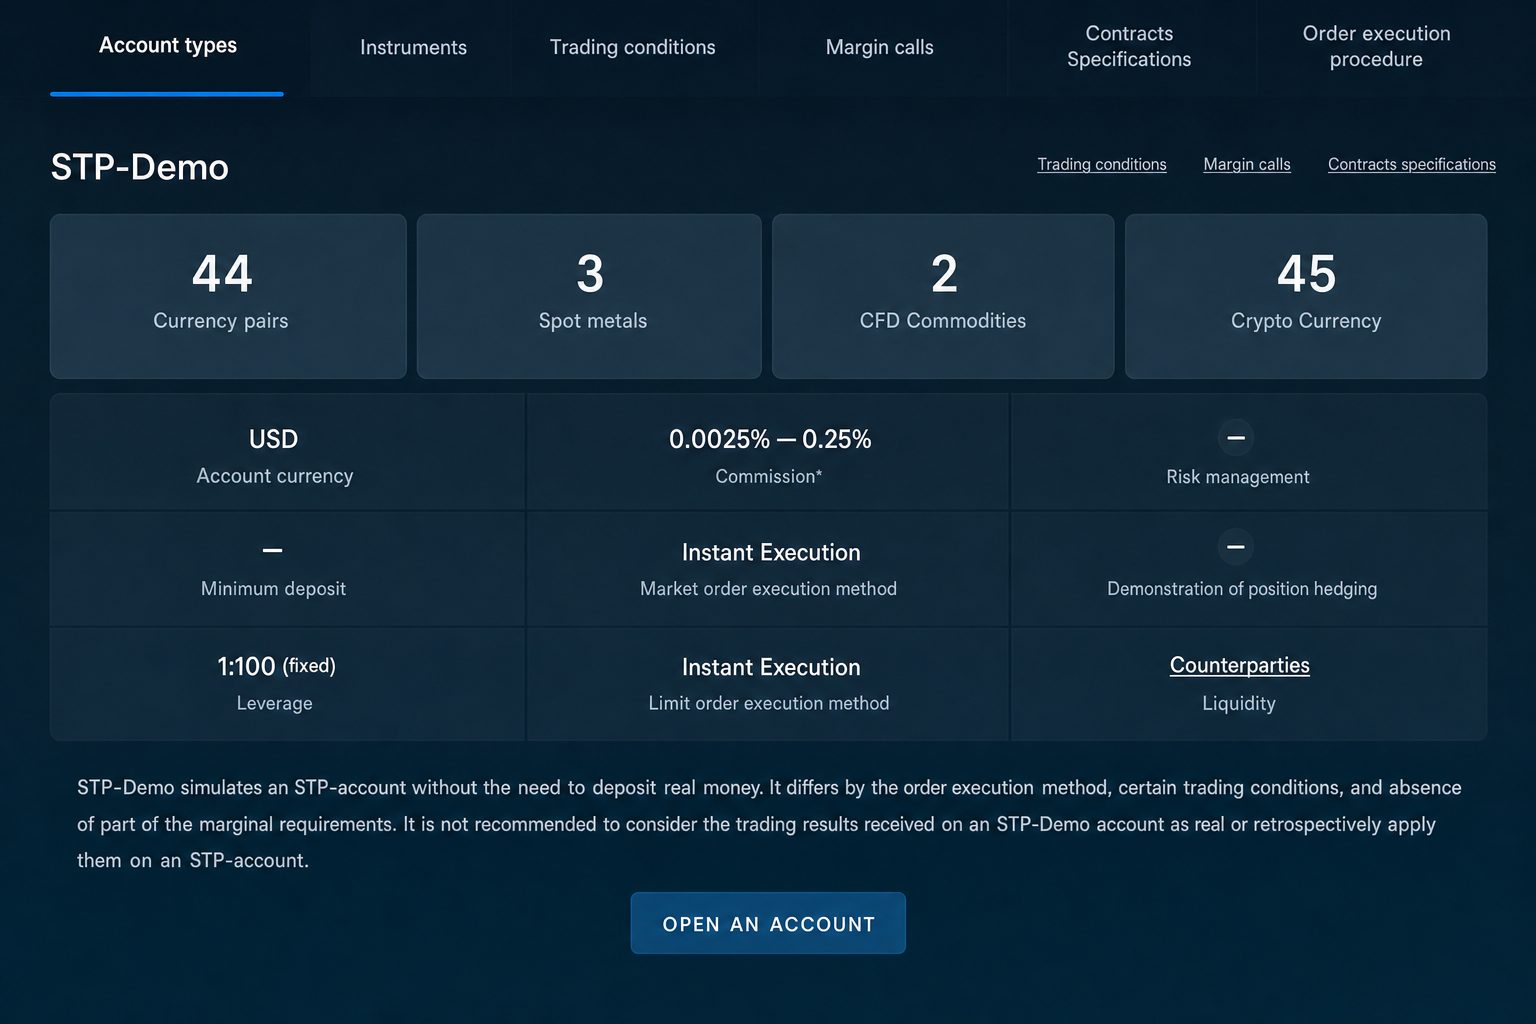The image size is (1536, 1024).
Task: Click the Commission* label
Action: (769, 477)
